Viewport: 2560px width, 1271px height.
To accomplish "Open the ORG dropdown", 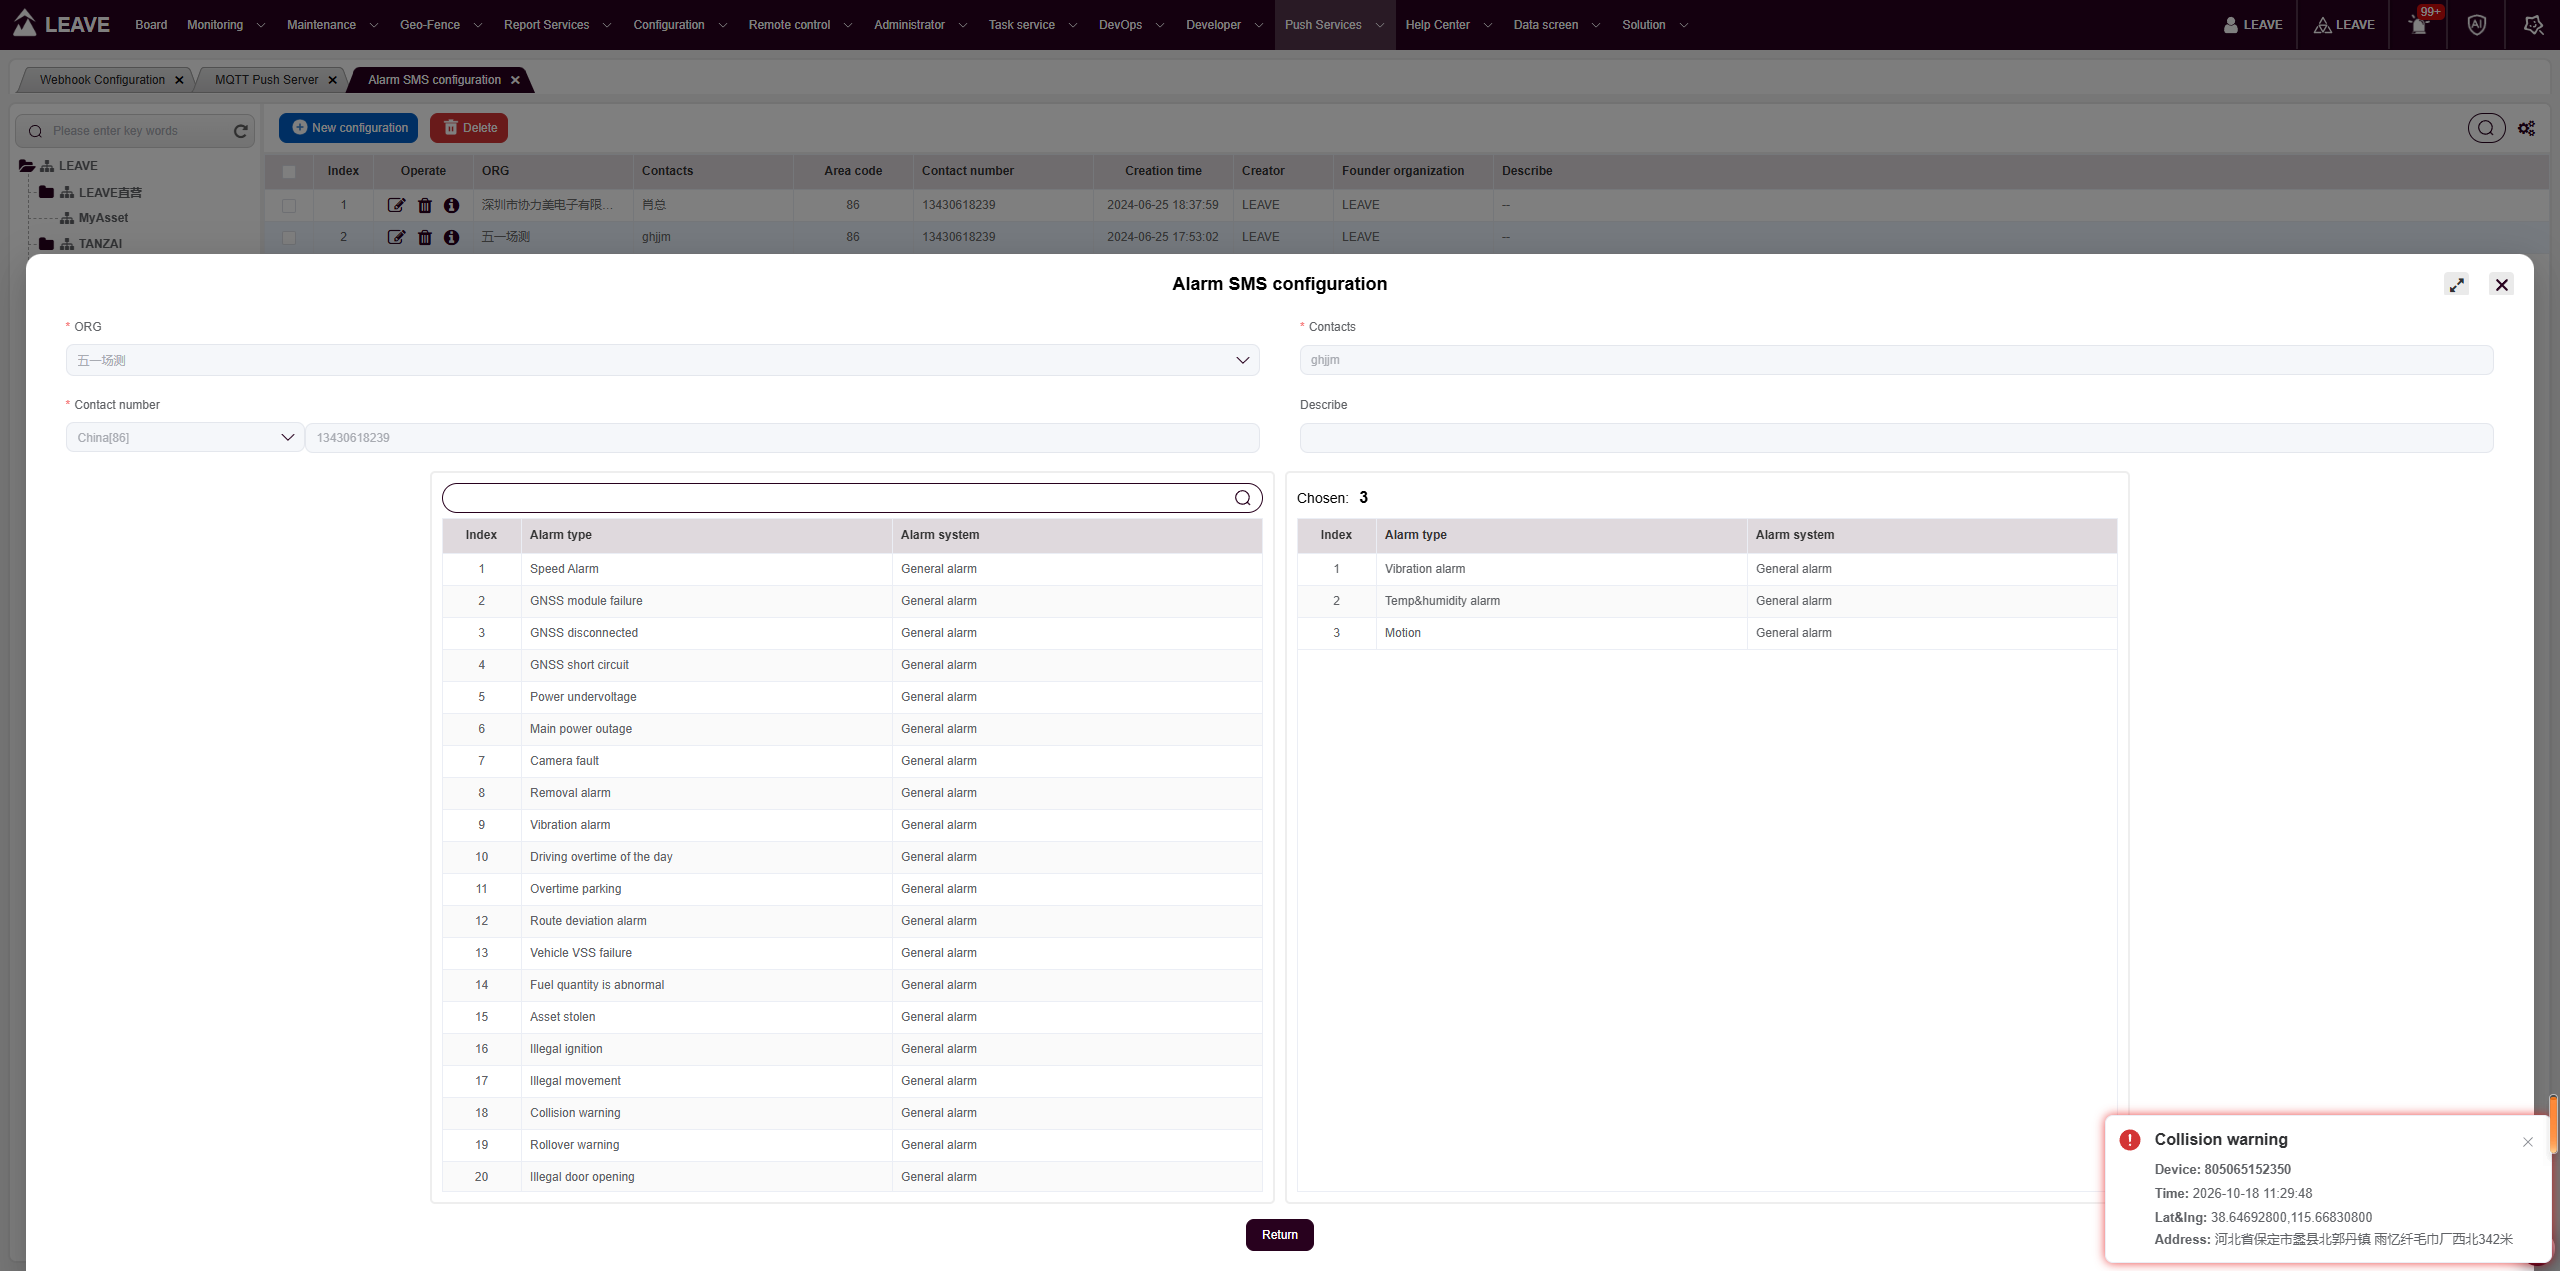I will coord(662,360).
